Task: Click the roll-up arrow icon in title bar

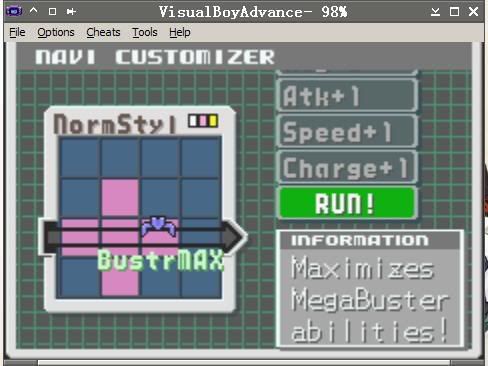Action: pos(34,10)
